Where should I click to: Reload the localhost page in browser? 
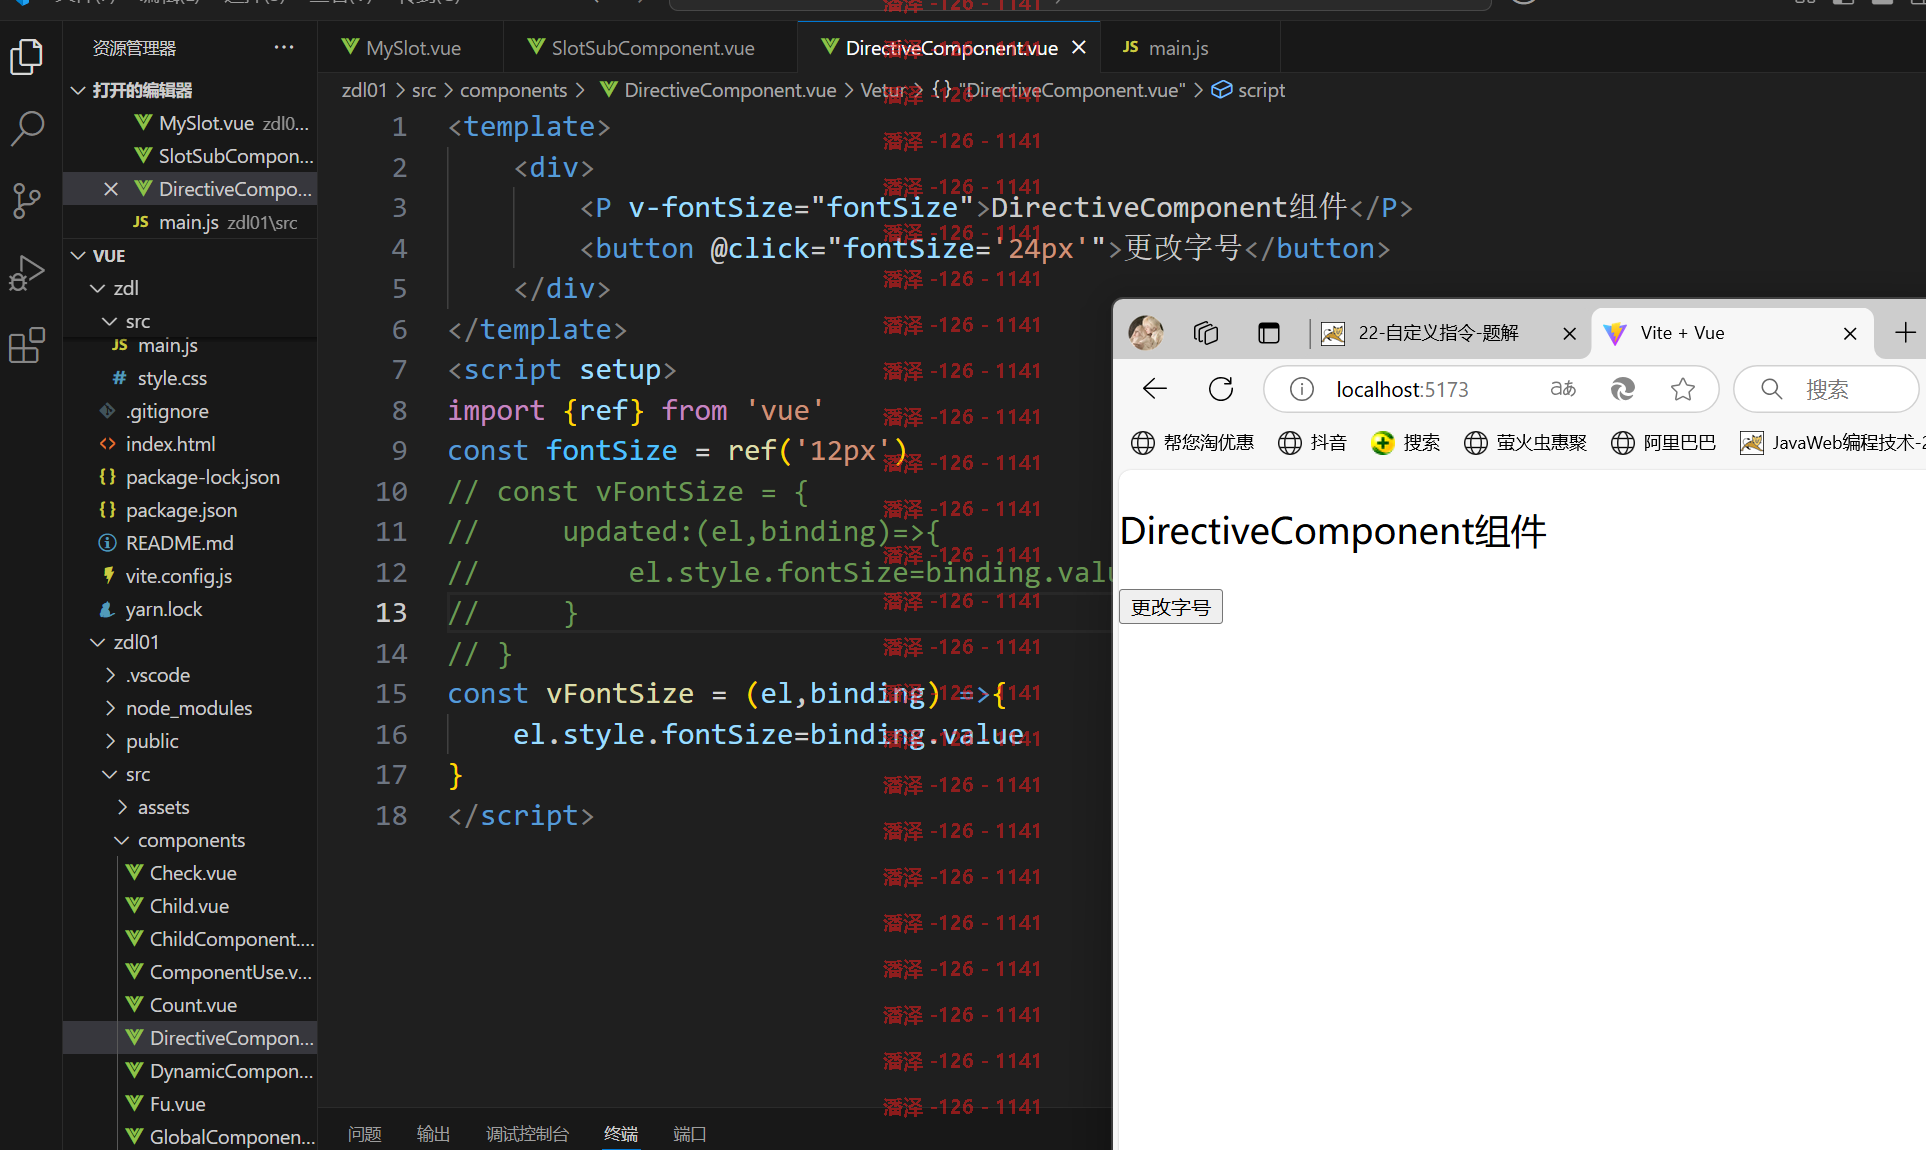(x=1221, y=389)
